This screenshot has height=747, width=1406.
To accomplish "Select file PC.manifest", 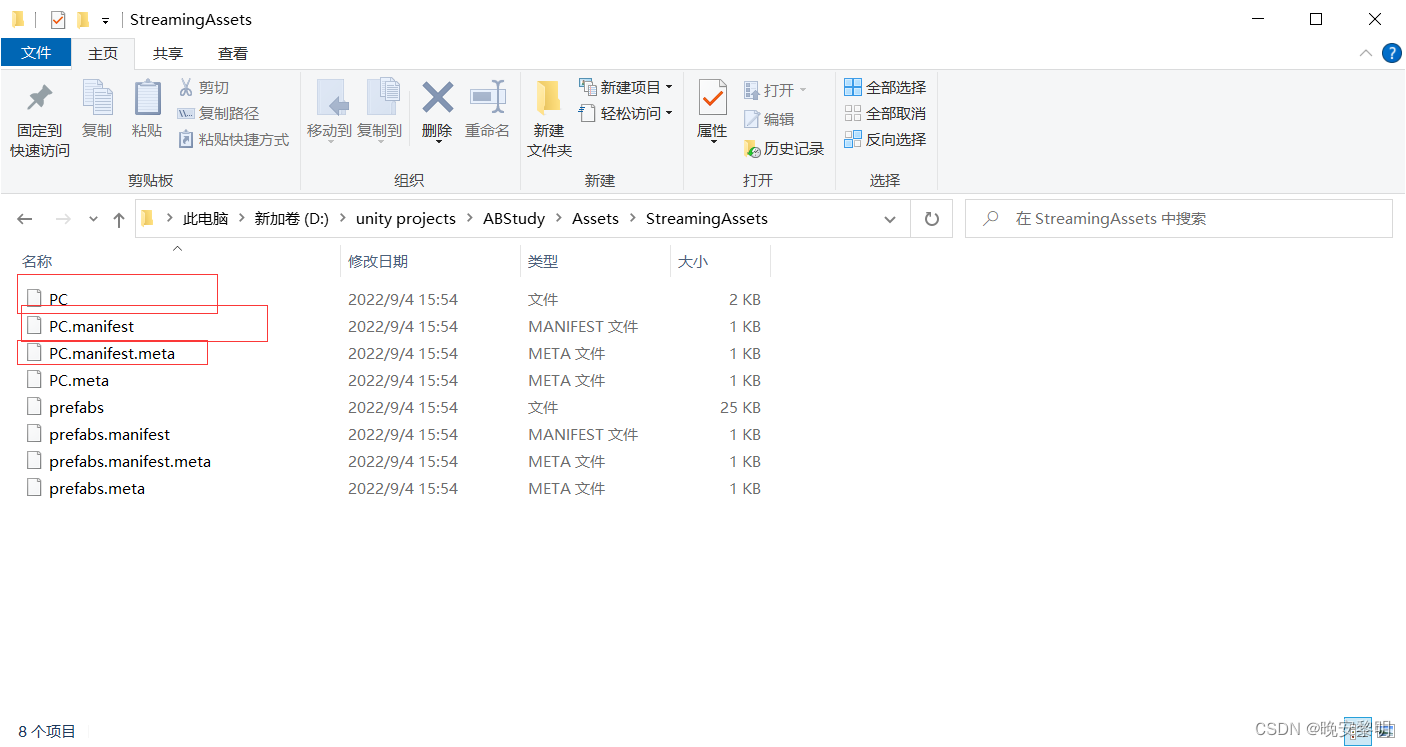I will click(x=91, y=327).
